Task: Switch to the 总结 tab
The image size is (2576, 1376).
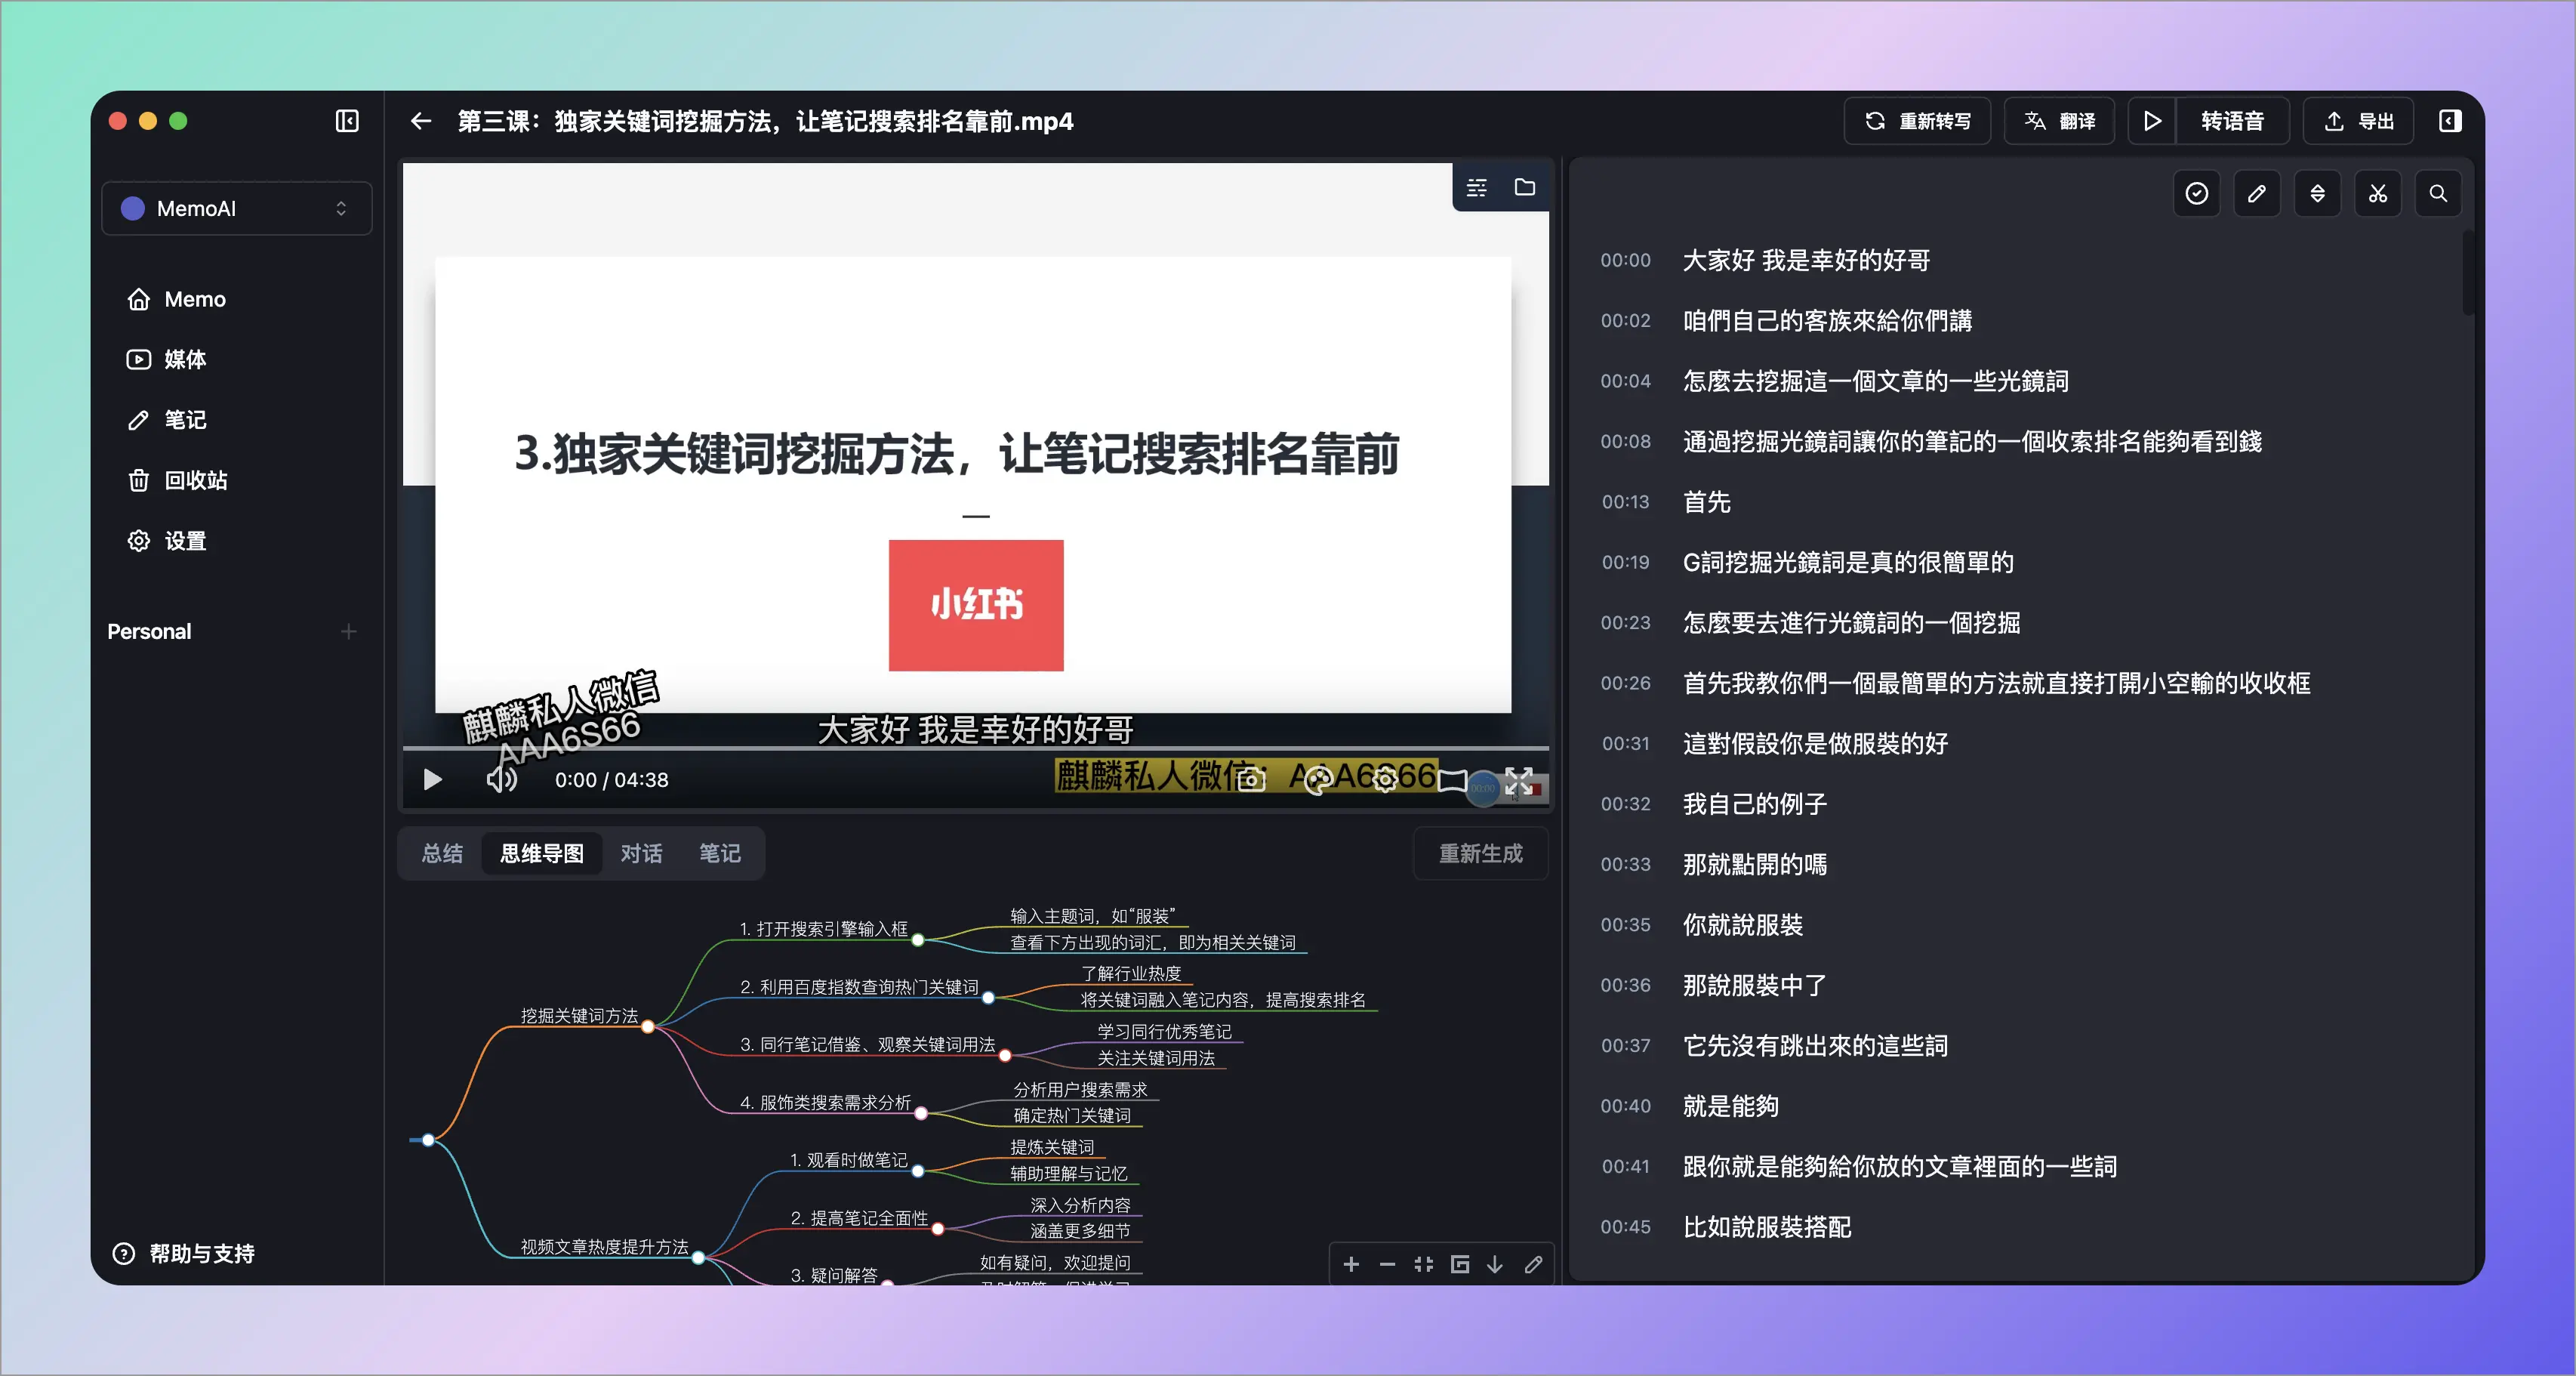Action: point(442,853)
